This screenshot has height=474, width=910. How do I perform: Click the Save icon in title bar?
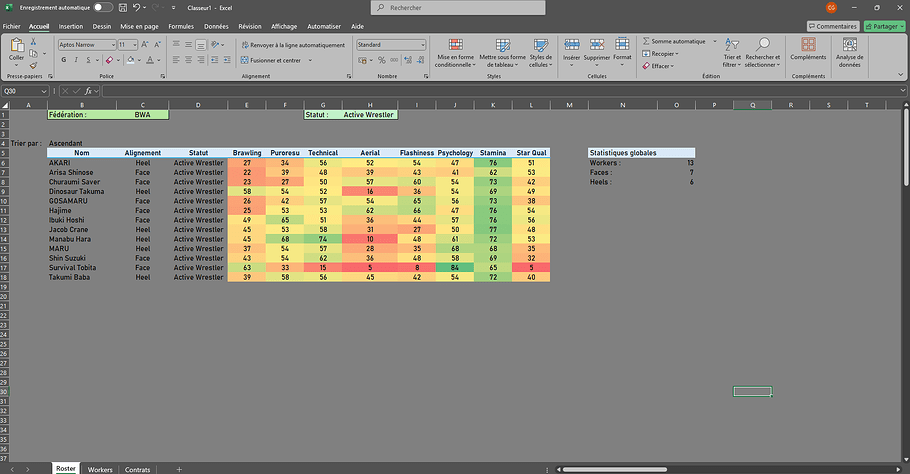click(x=121, y=7)
